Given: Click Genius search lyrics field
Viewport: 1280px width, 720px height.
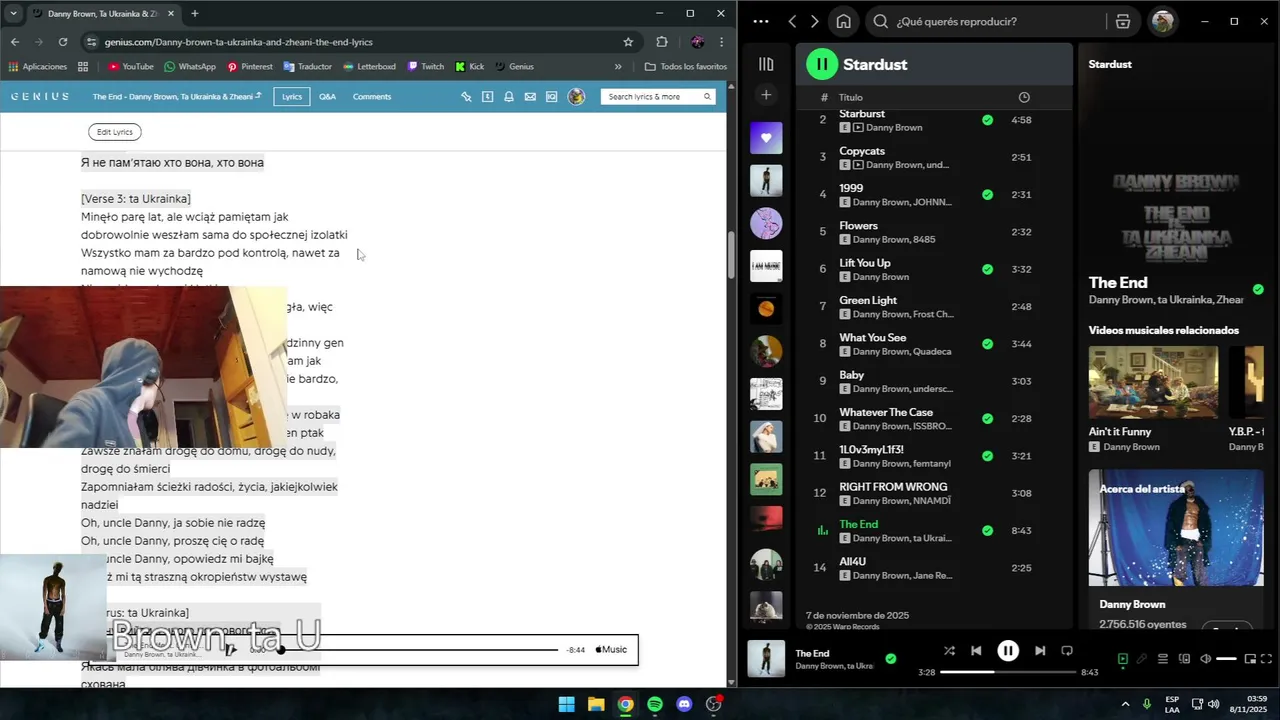Looking at the screenshot, I should [x=657, y=97].
